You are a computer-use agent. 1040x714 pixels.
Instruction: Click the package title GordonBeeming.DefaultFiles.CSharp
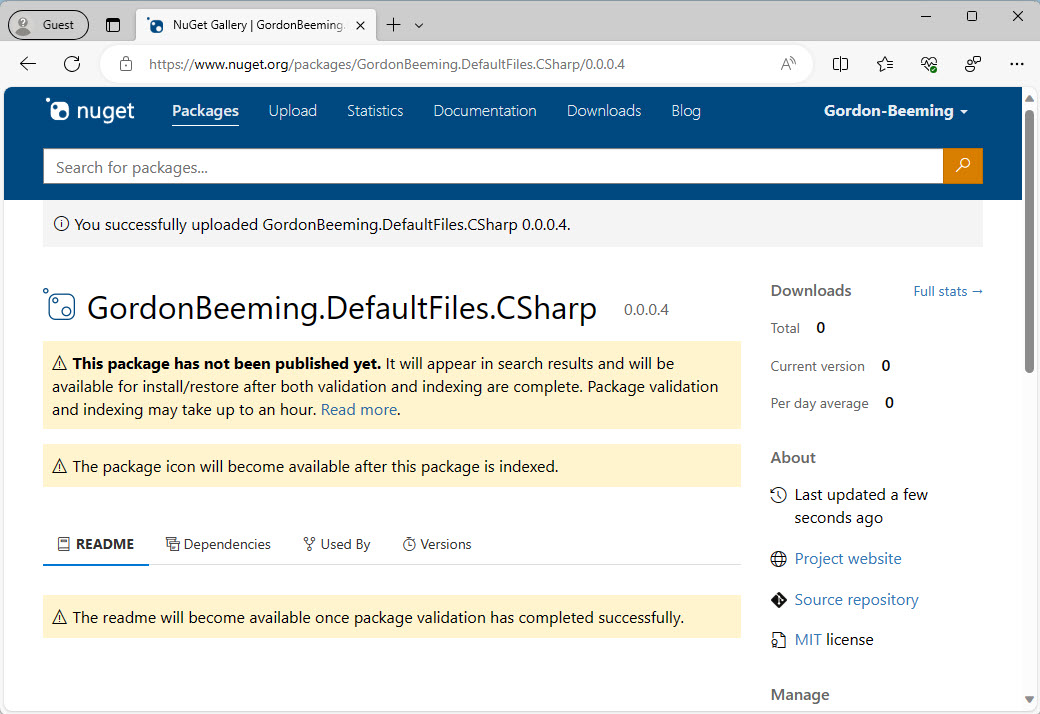click(342, 309)
